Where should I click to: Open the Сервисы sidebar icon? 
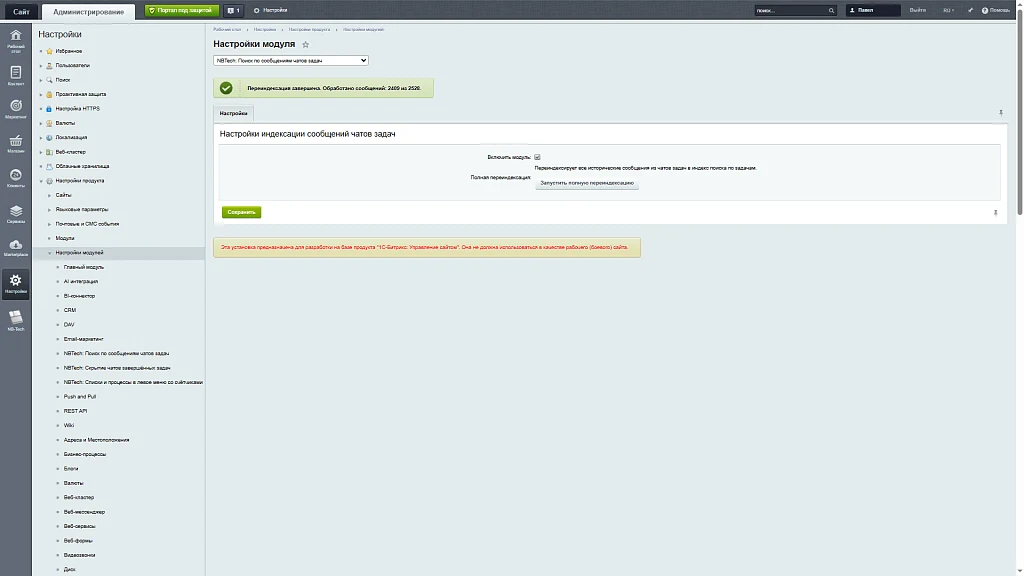16,214
